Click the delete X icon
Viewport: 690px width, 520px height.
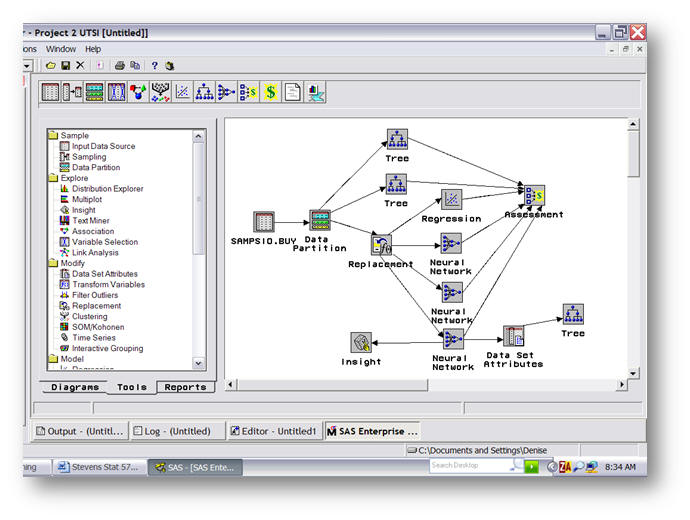coord(80,65)
